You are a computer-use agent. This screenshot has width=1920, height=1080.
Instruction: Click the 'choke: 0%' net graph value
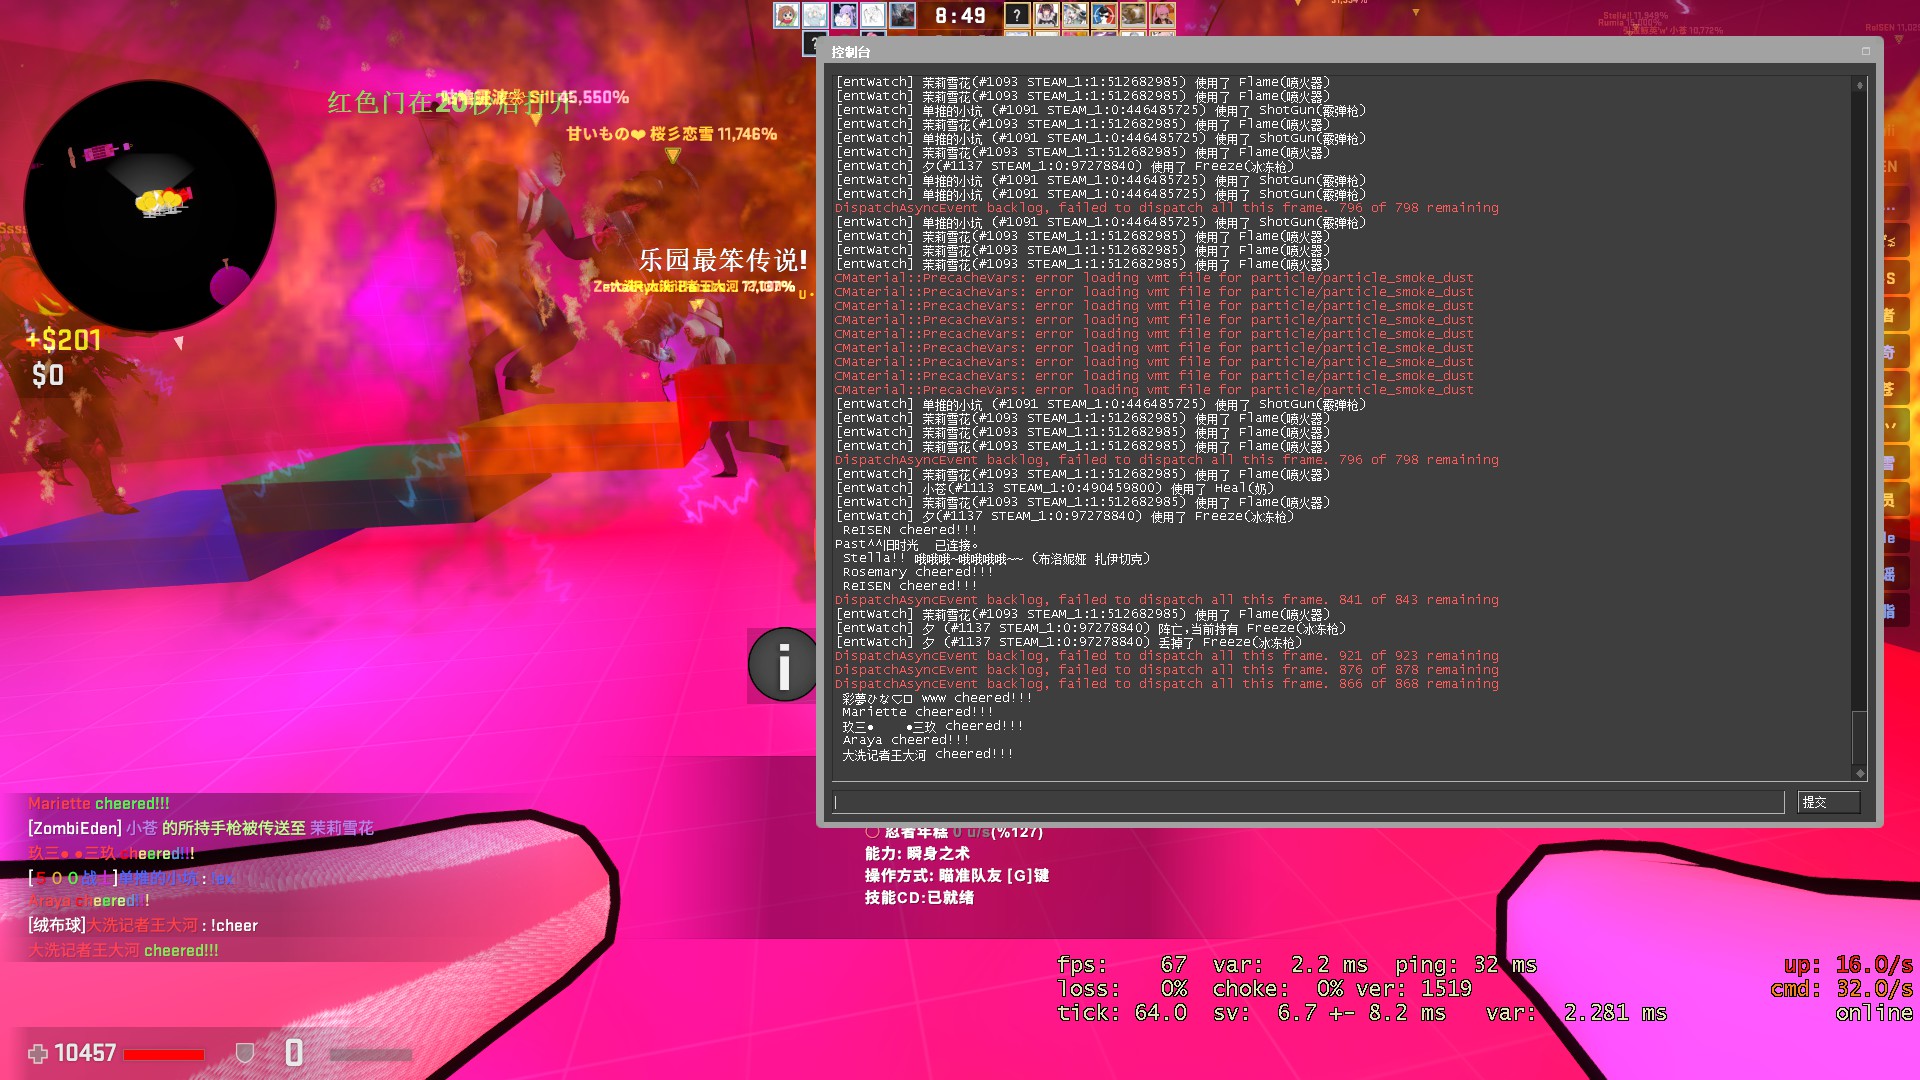[x=1278, y=989]
